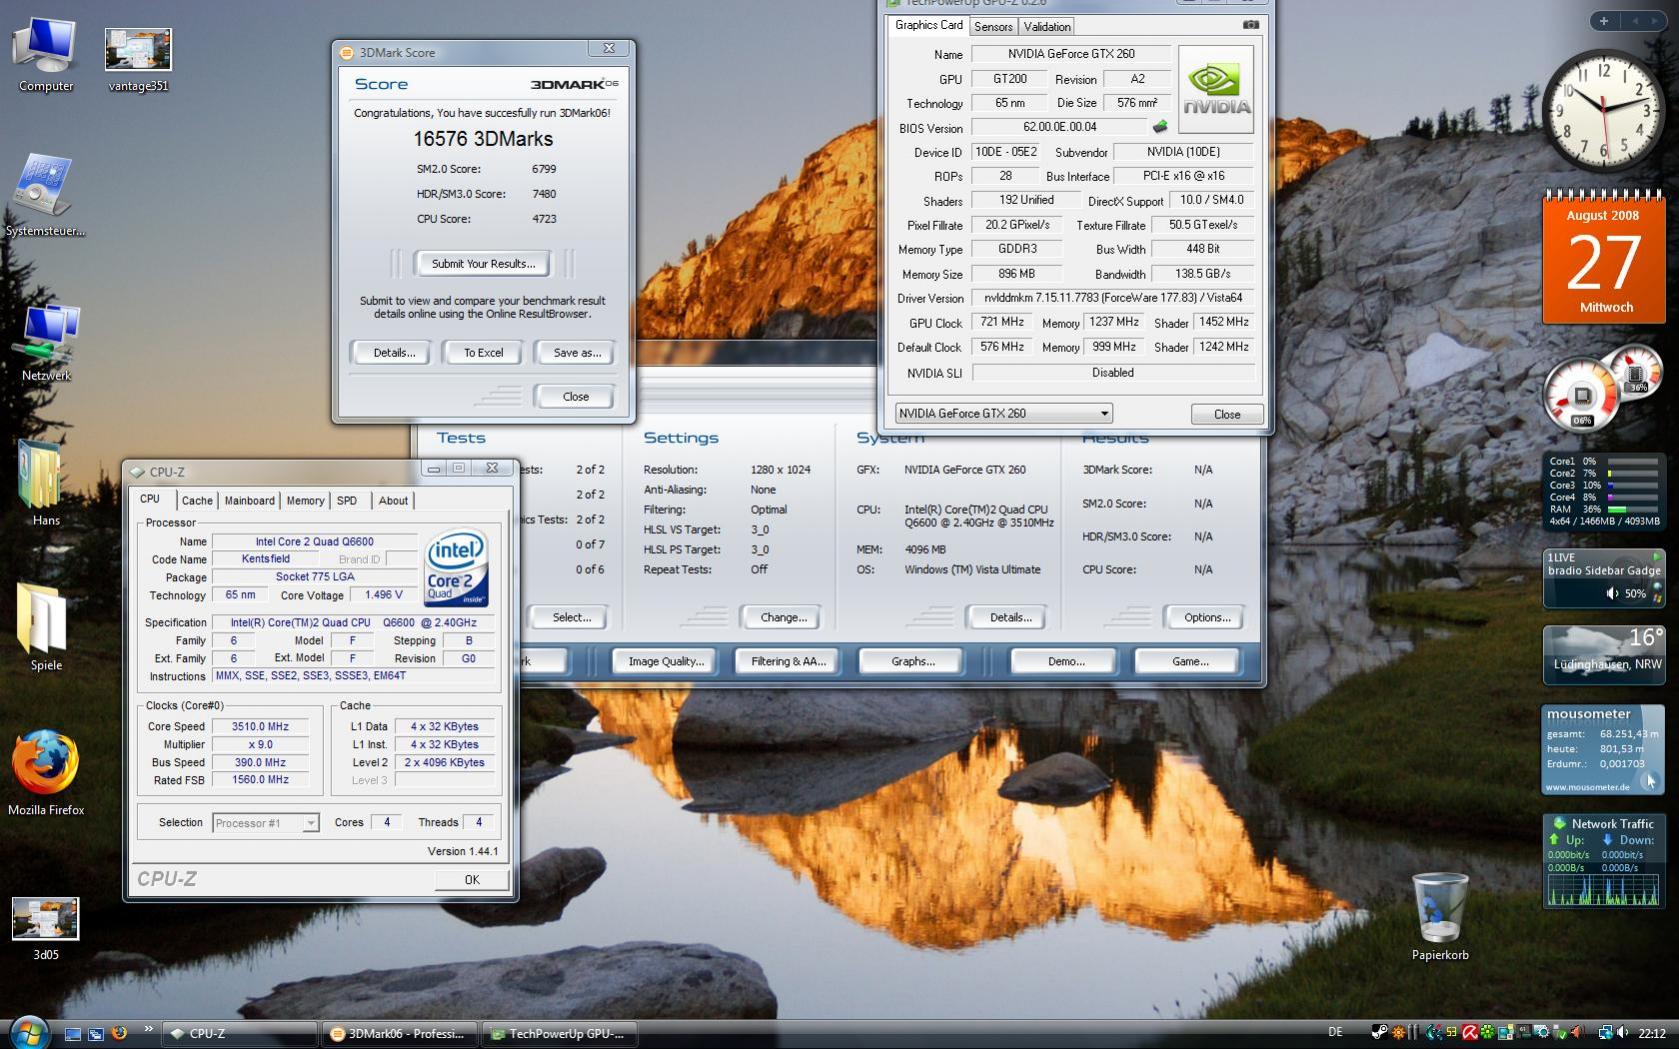This screenshot has height=1049, width=1679.
Task: Switch to the Cache tab in CPU-Z
Action: tap(197, 501)
